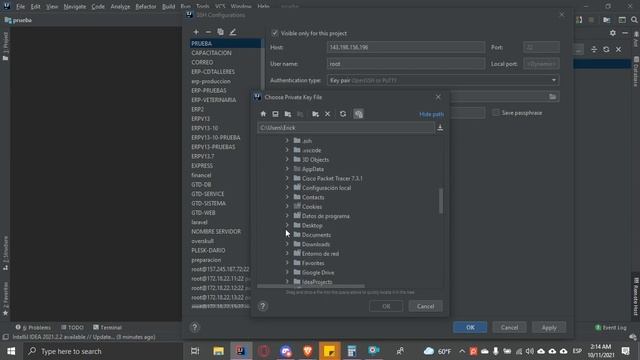This screenshot has width=640, height=360.
Task: Expand the 3D Objects folder
Action: tap(287, 159)
